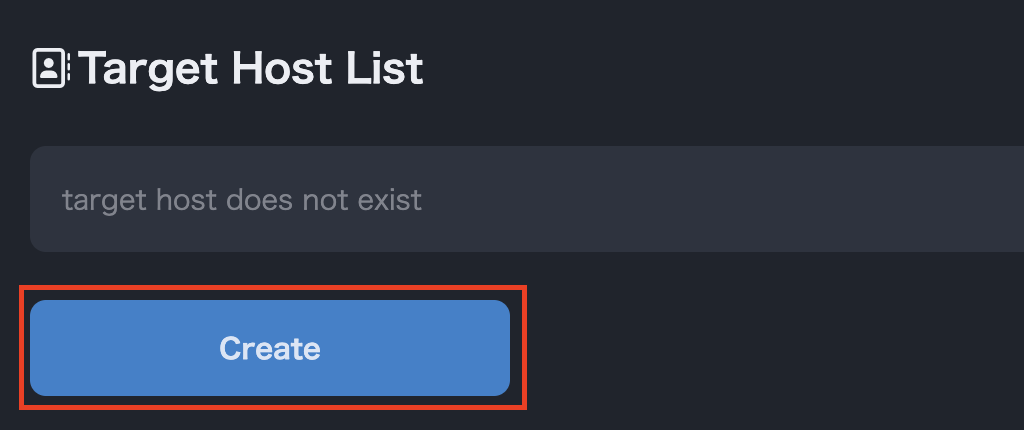
Task: Click the word List in the heading
Action: [390, 68]
